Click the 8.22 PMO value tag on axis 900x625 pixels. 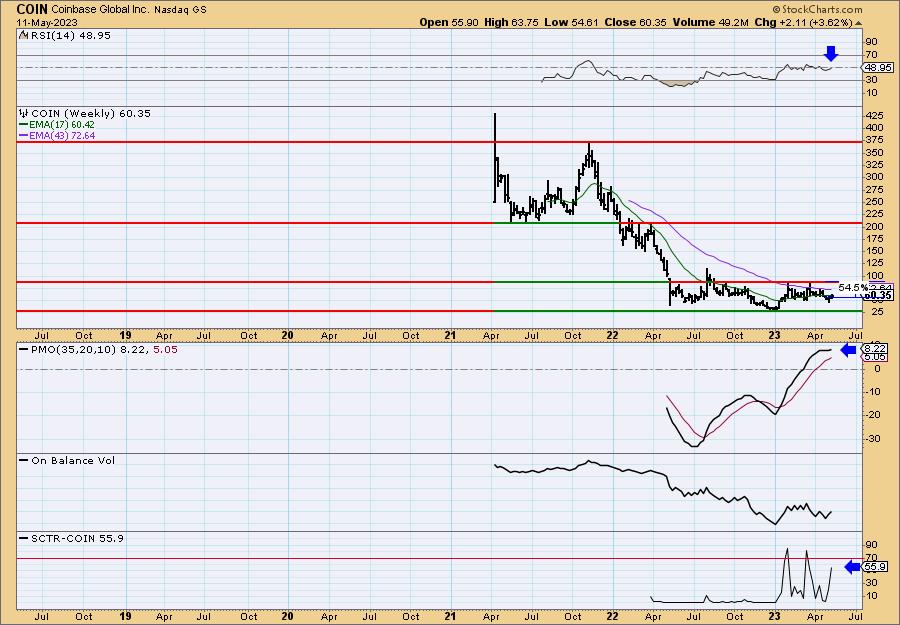(874, 348)
